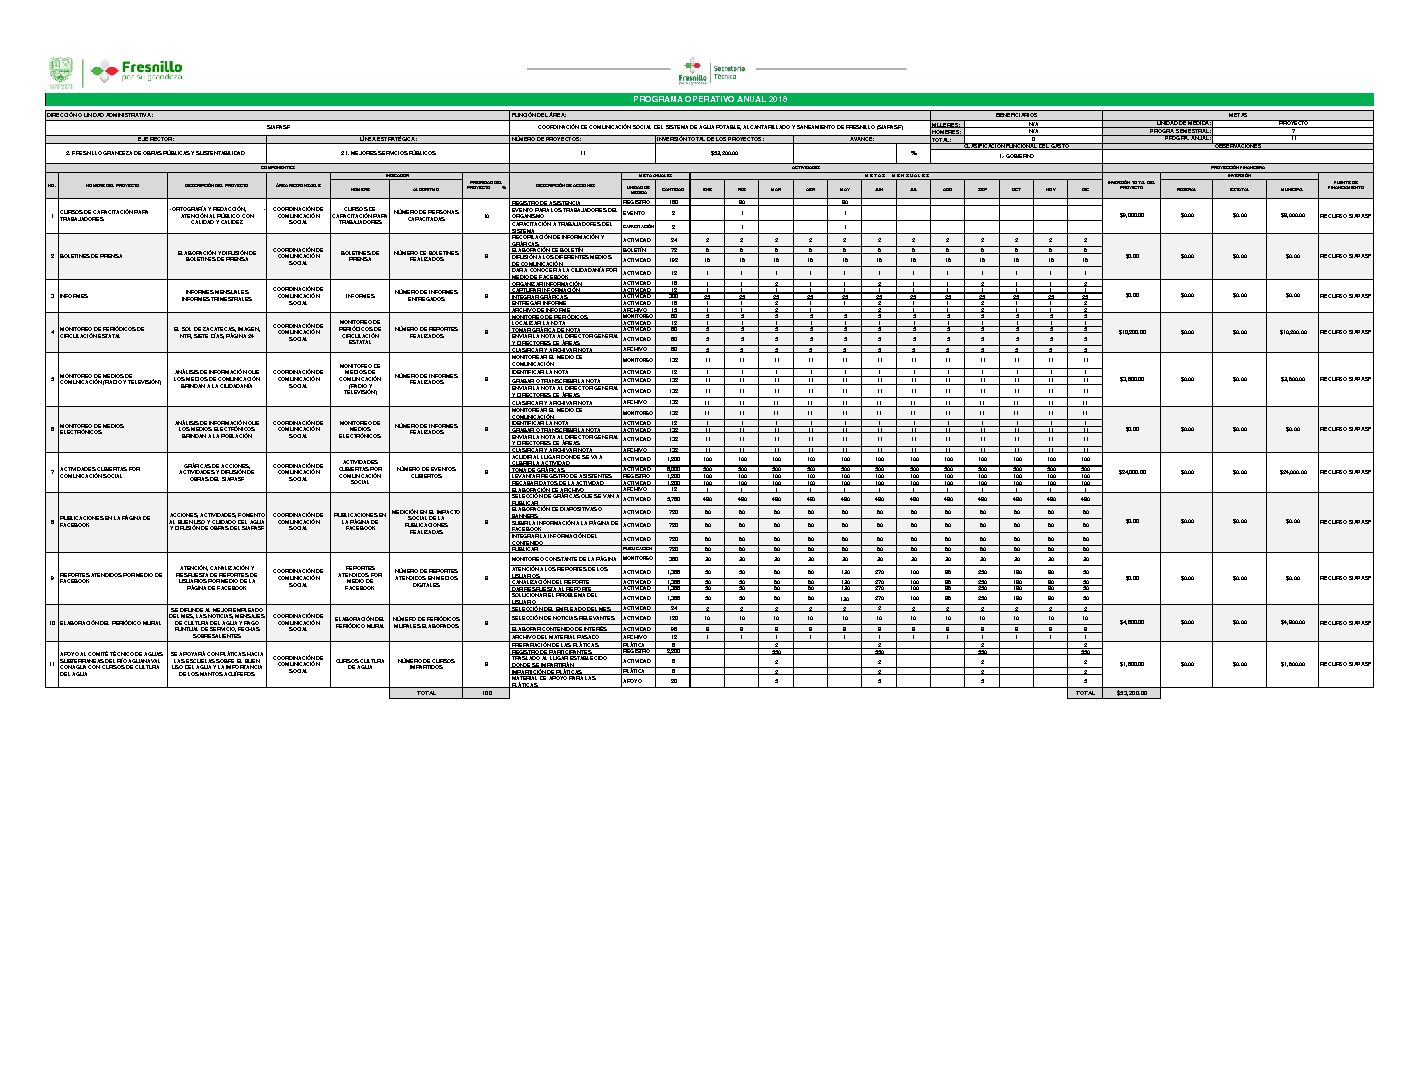Click the Cursos de Capacitación project name cell
This screenshot has height=1088, width=1408.
point(106,215)
